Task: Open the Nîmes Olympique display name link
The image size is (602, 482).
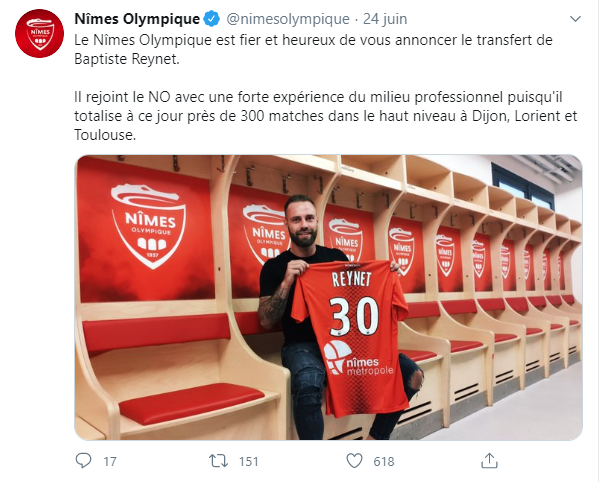Action: tap(138, 19)
